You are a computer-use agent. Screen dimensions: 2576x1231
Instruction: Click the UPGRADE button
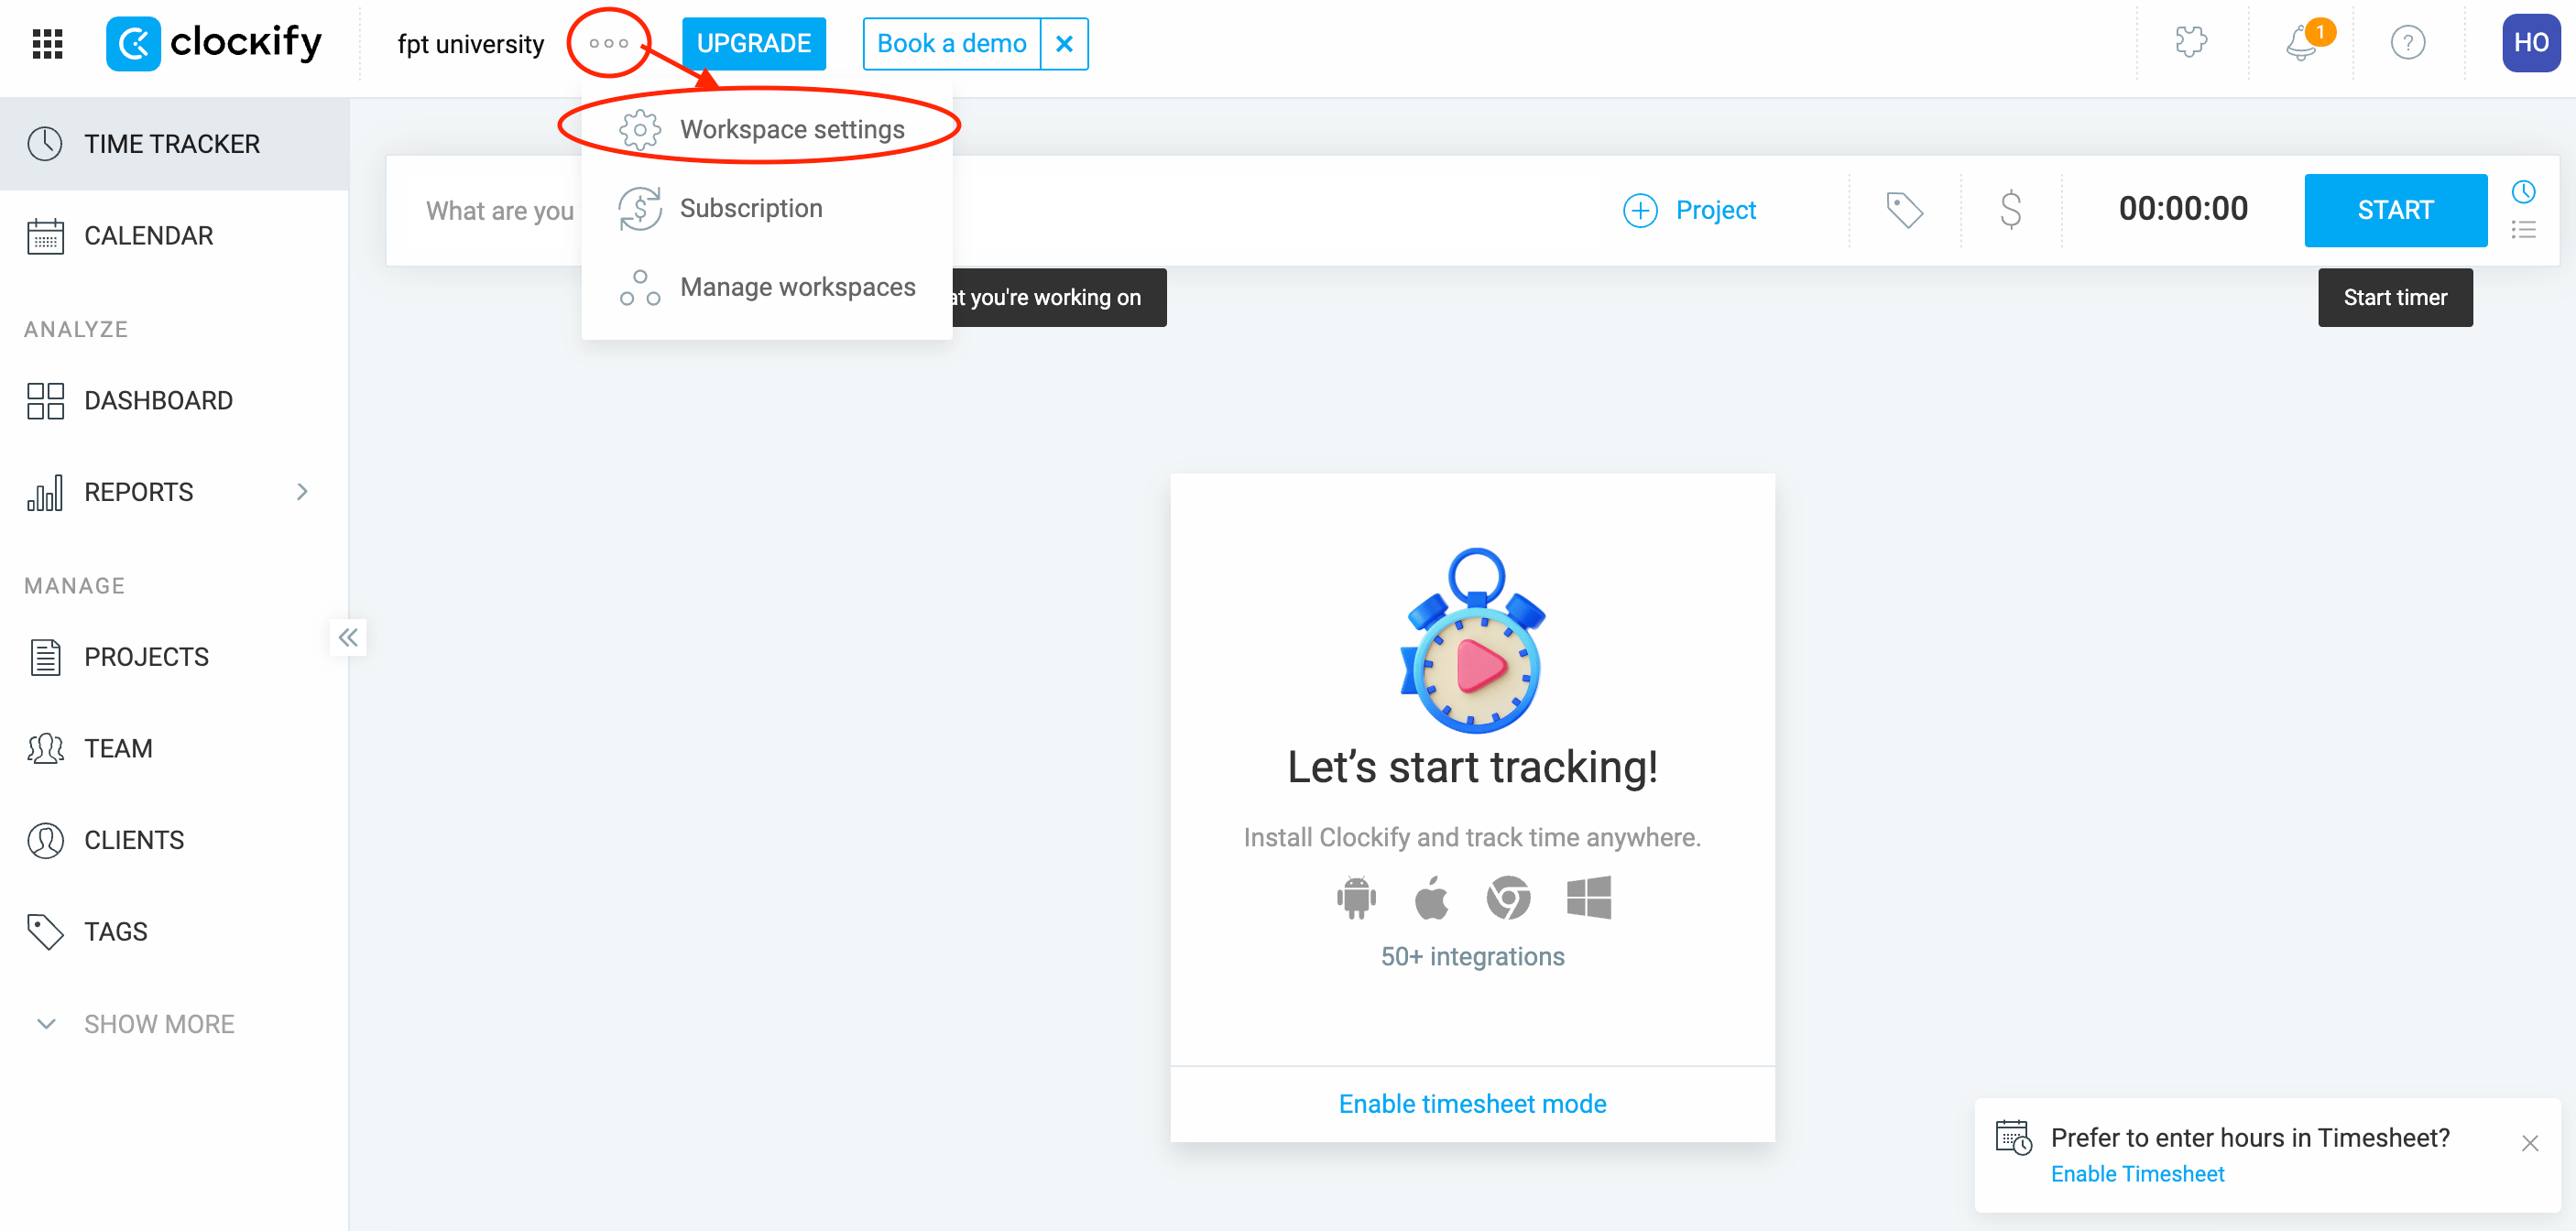pyautogui.click(x=753, y=44)
